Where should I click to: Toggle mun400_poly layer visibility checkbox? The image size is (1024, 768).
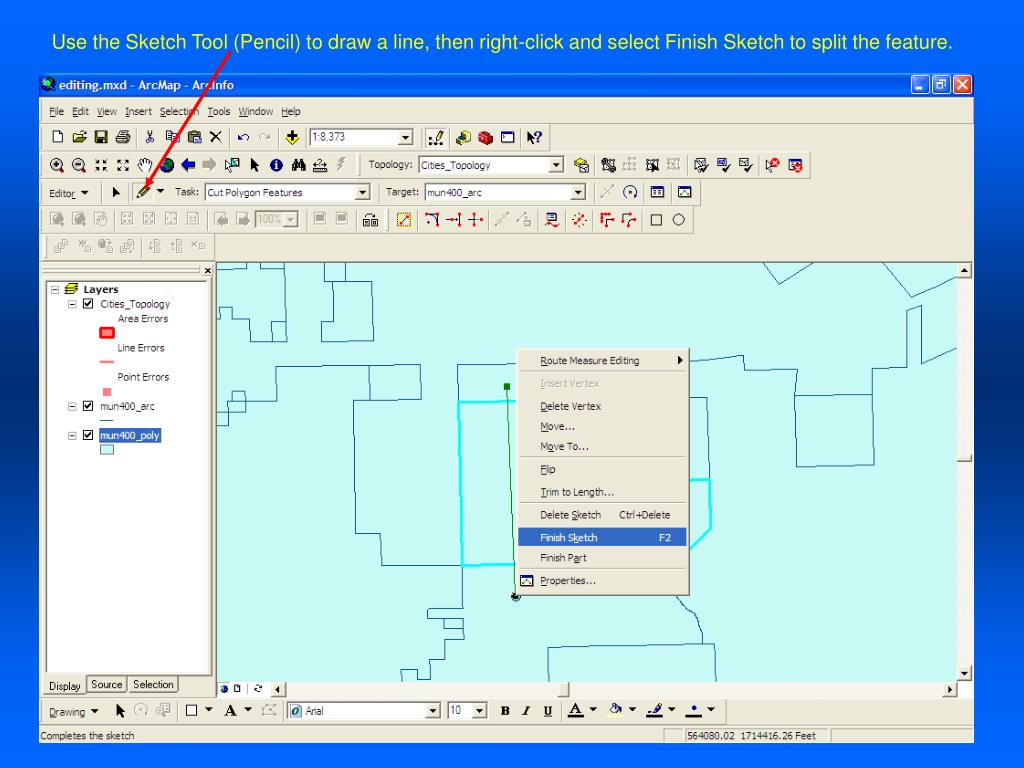coord(88,435)
